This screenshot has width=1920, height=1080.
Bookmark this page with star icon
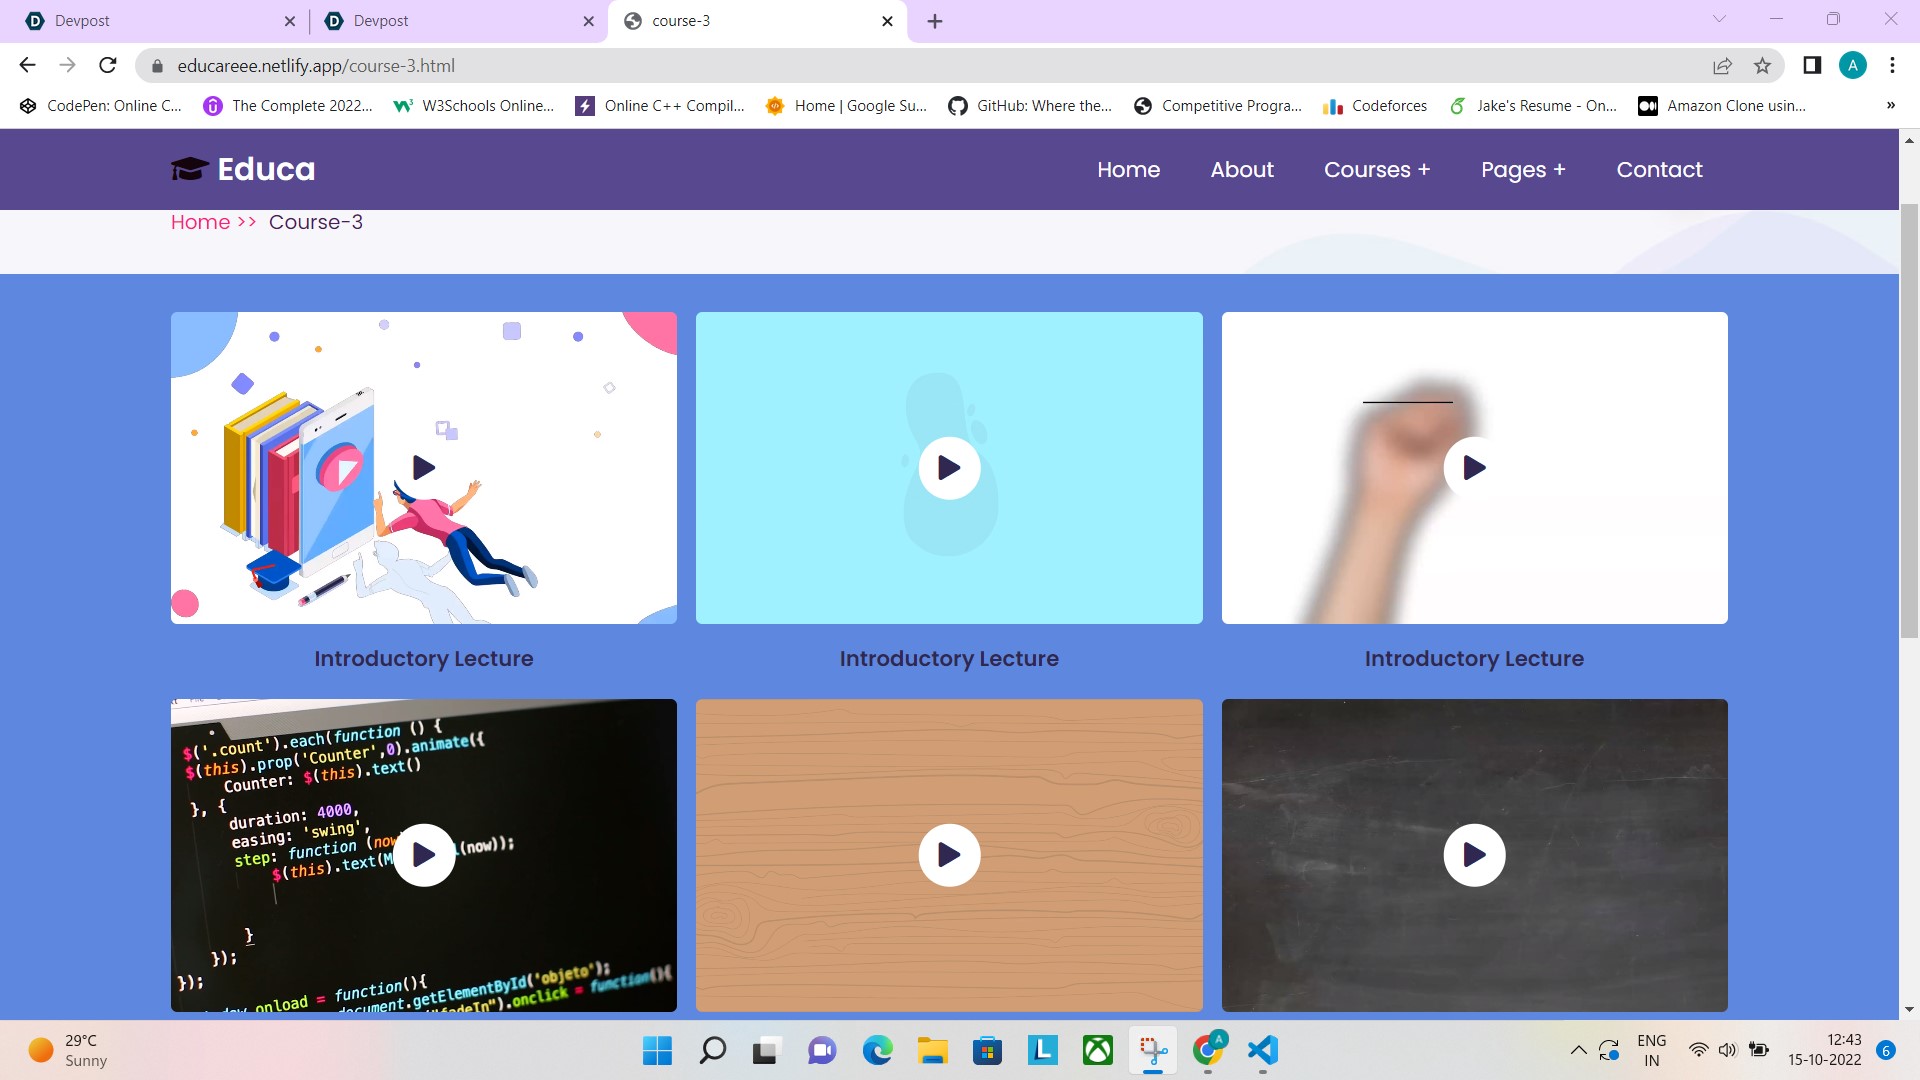[1762, 66]
